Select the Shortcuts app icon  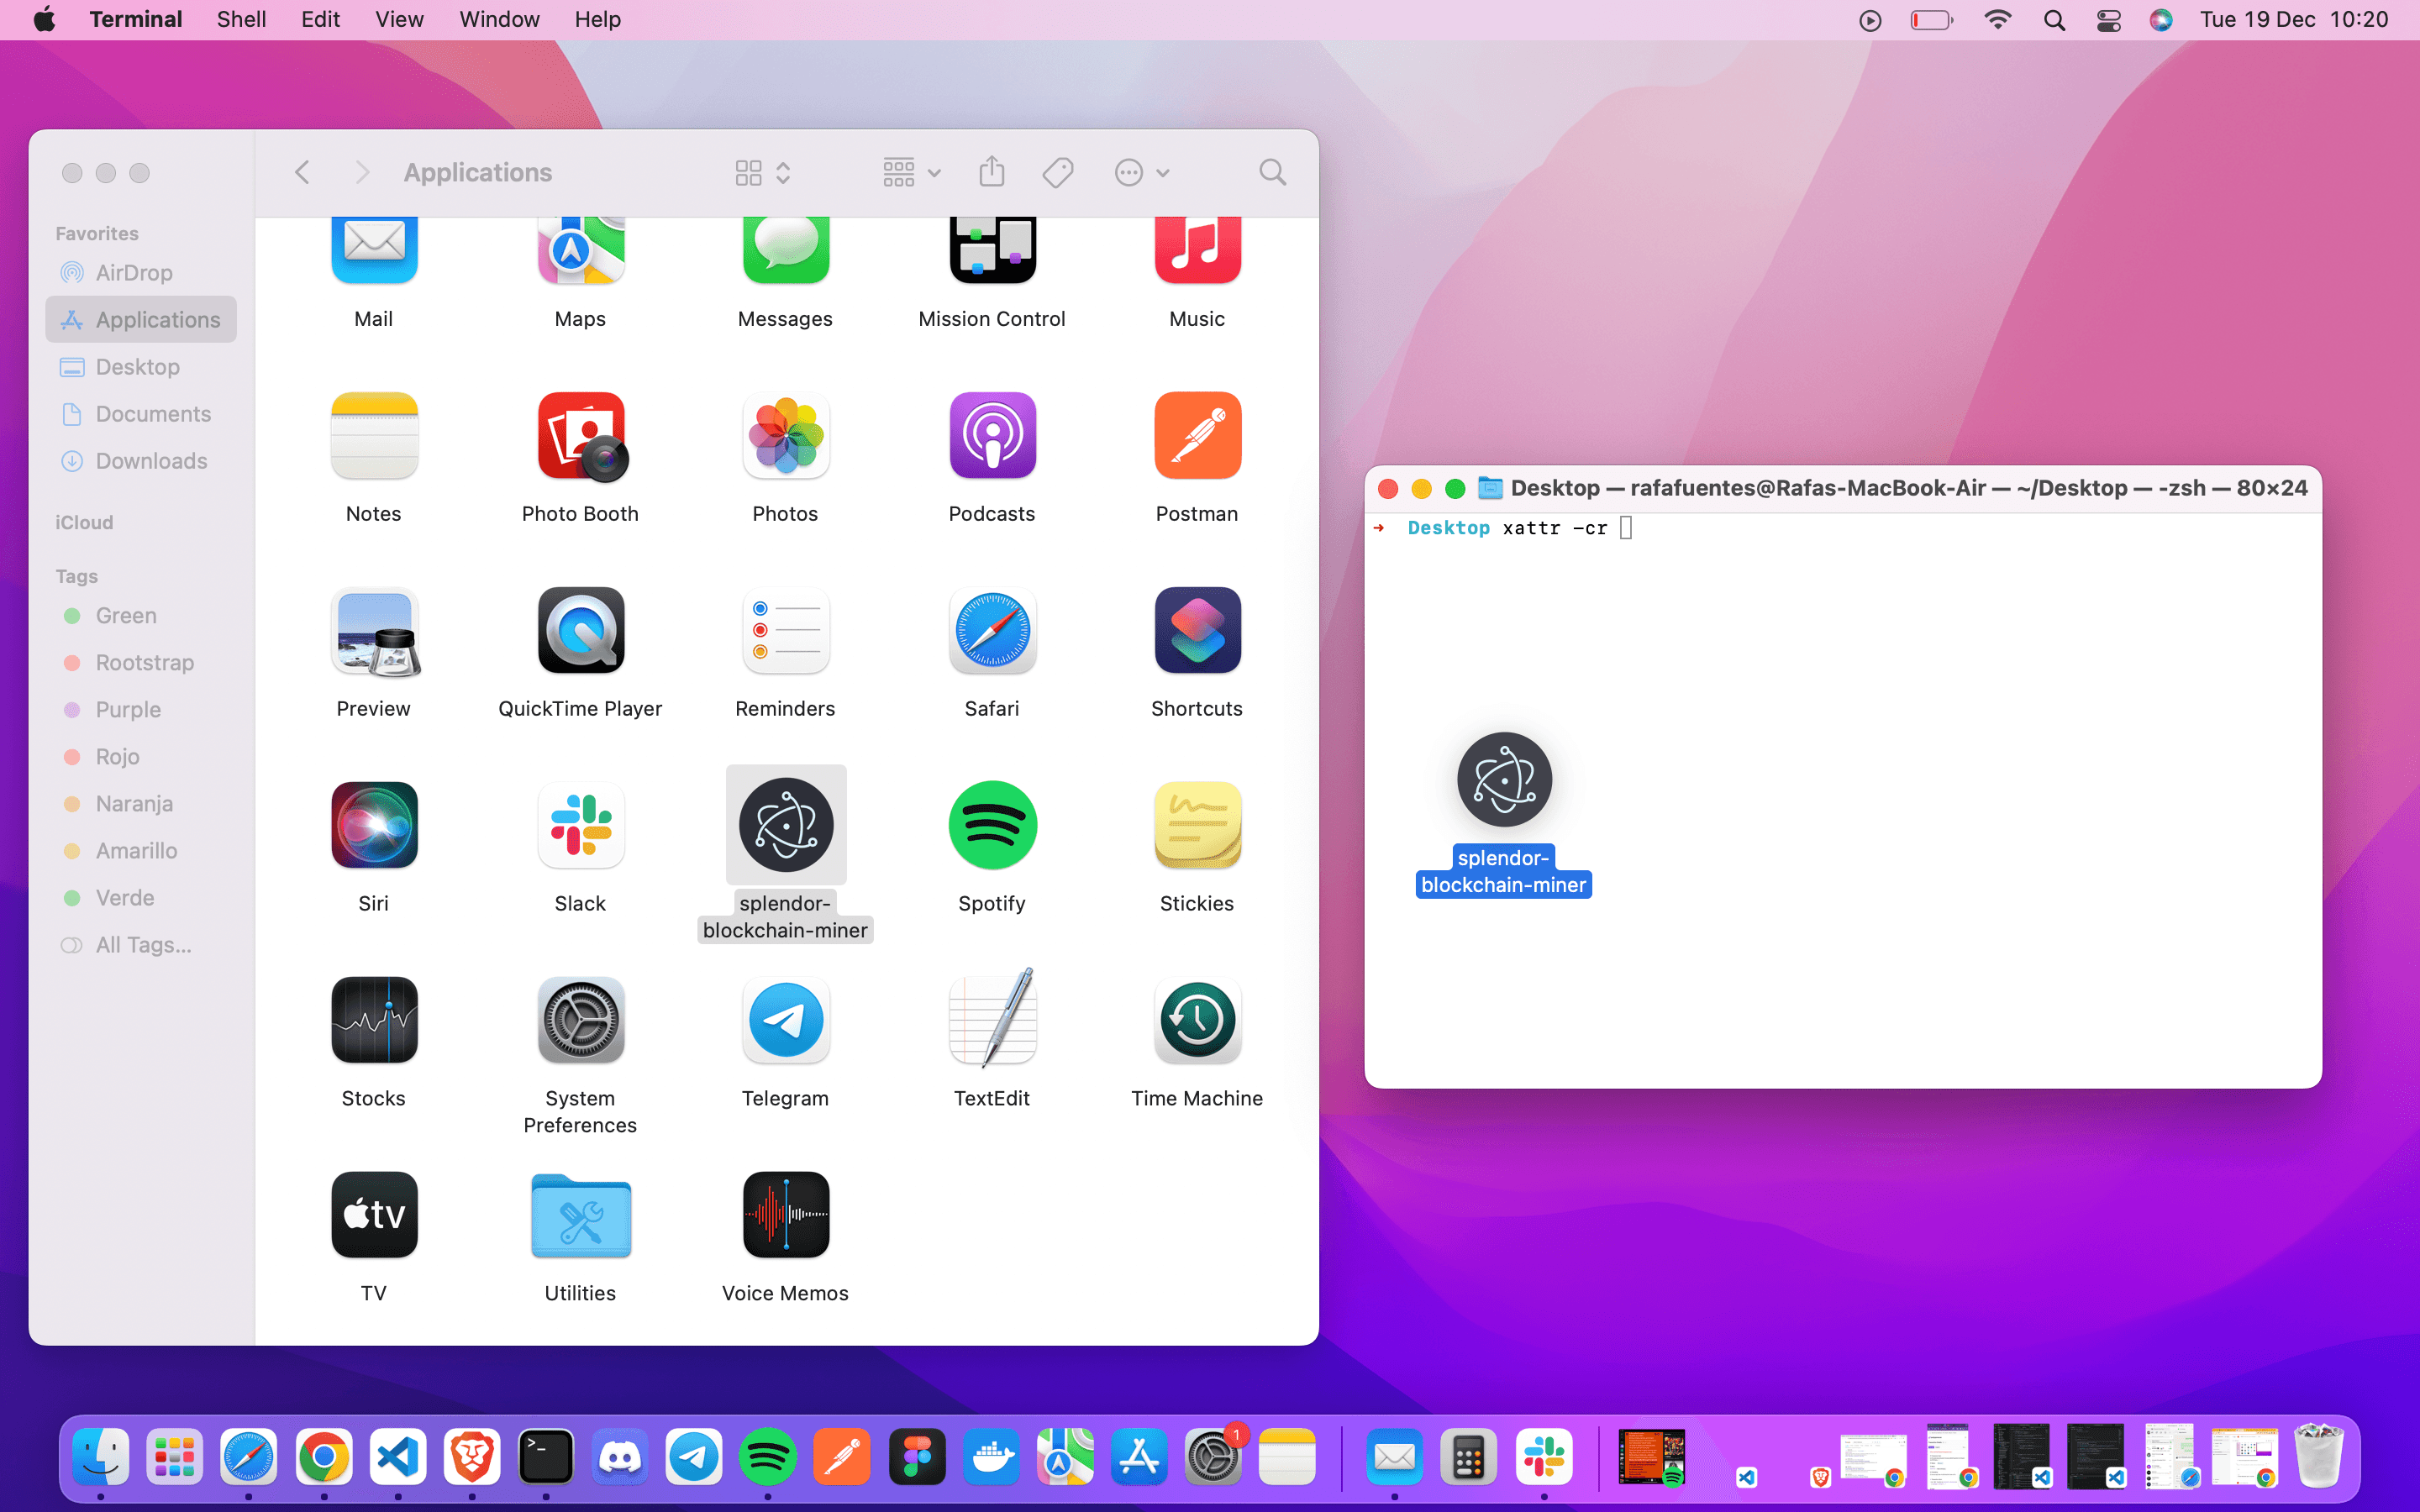tap(1197, 631)
